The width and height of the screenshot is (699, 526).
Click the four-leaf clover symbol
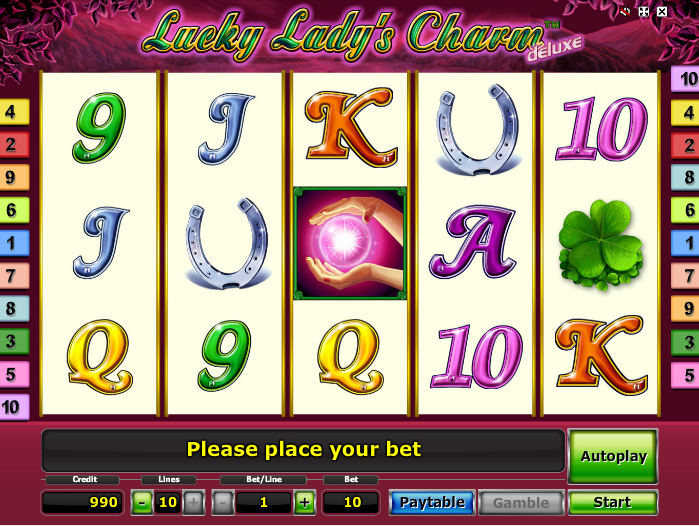click(601, 245)
